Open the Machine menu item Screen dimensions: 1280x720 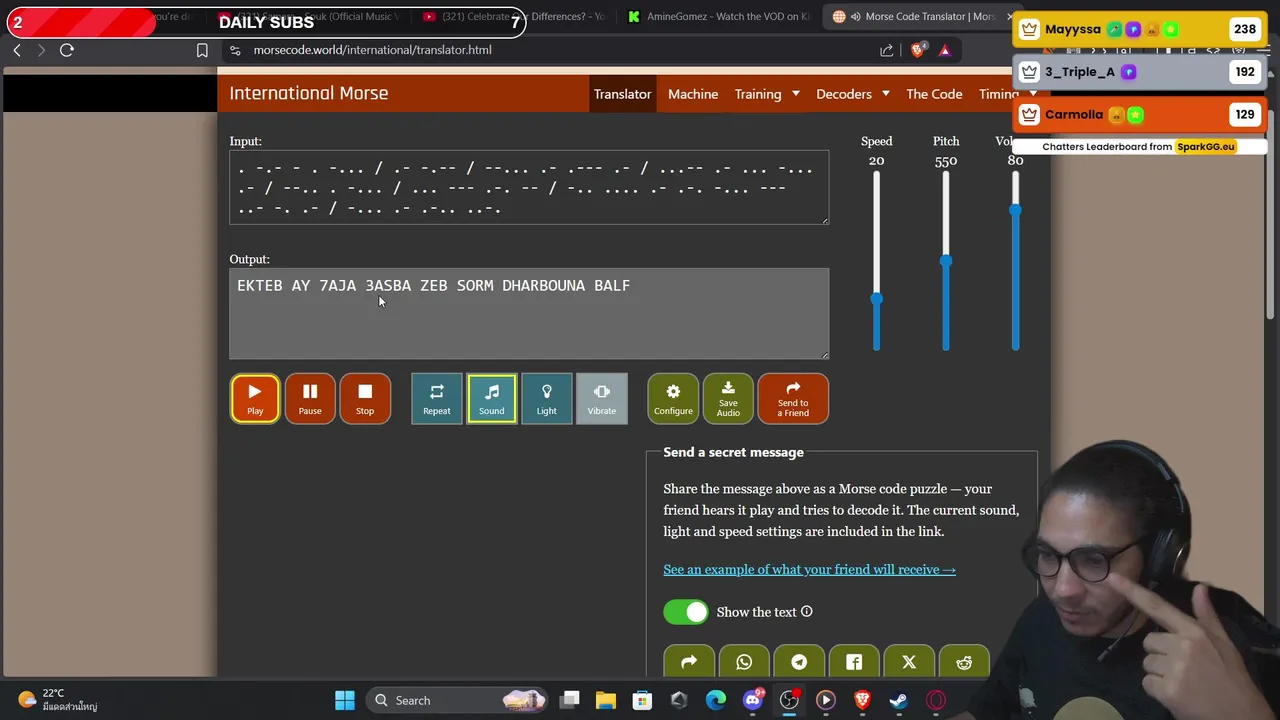pyautogui.click(x=693, y=94)
